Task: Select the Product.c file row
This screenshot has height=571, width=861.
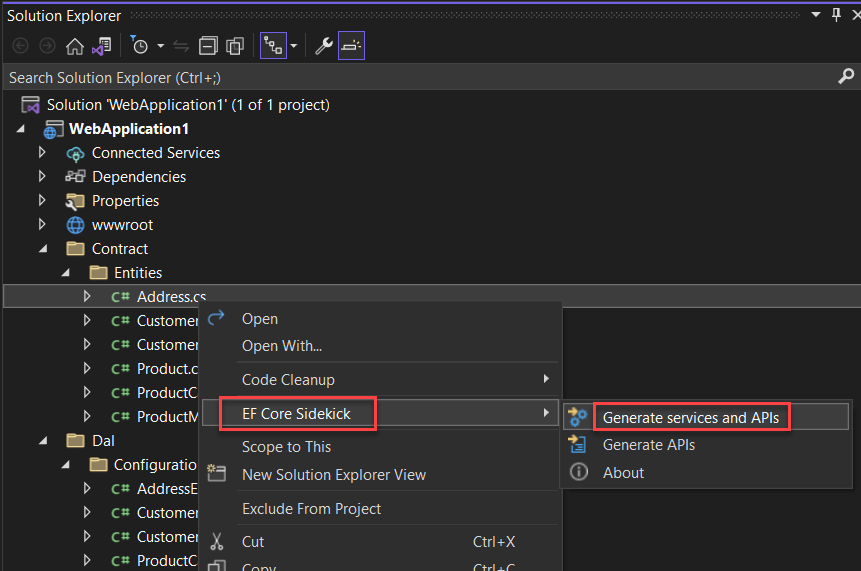Action: (167, 369)
